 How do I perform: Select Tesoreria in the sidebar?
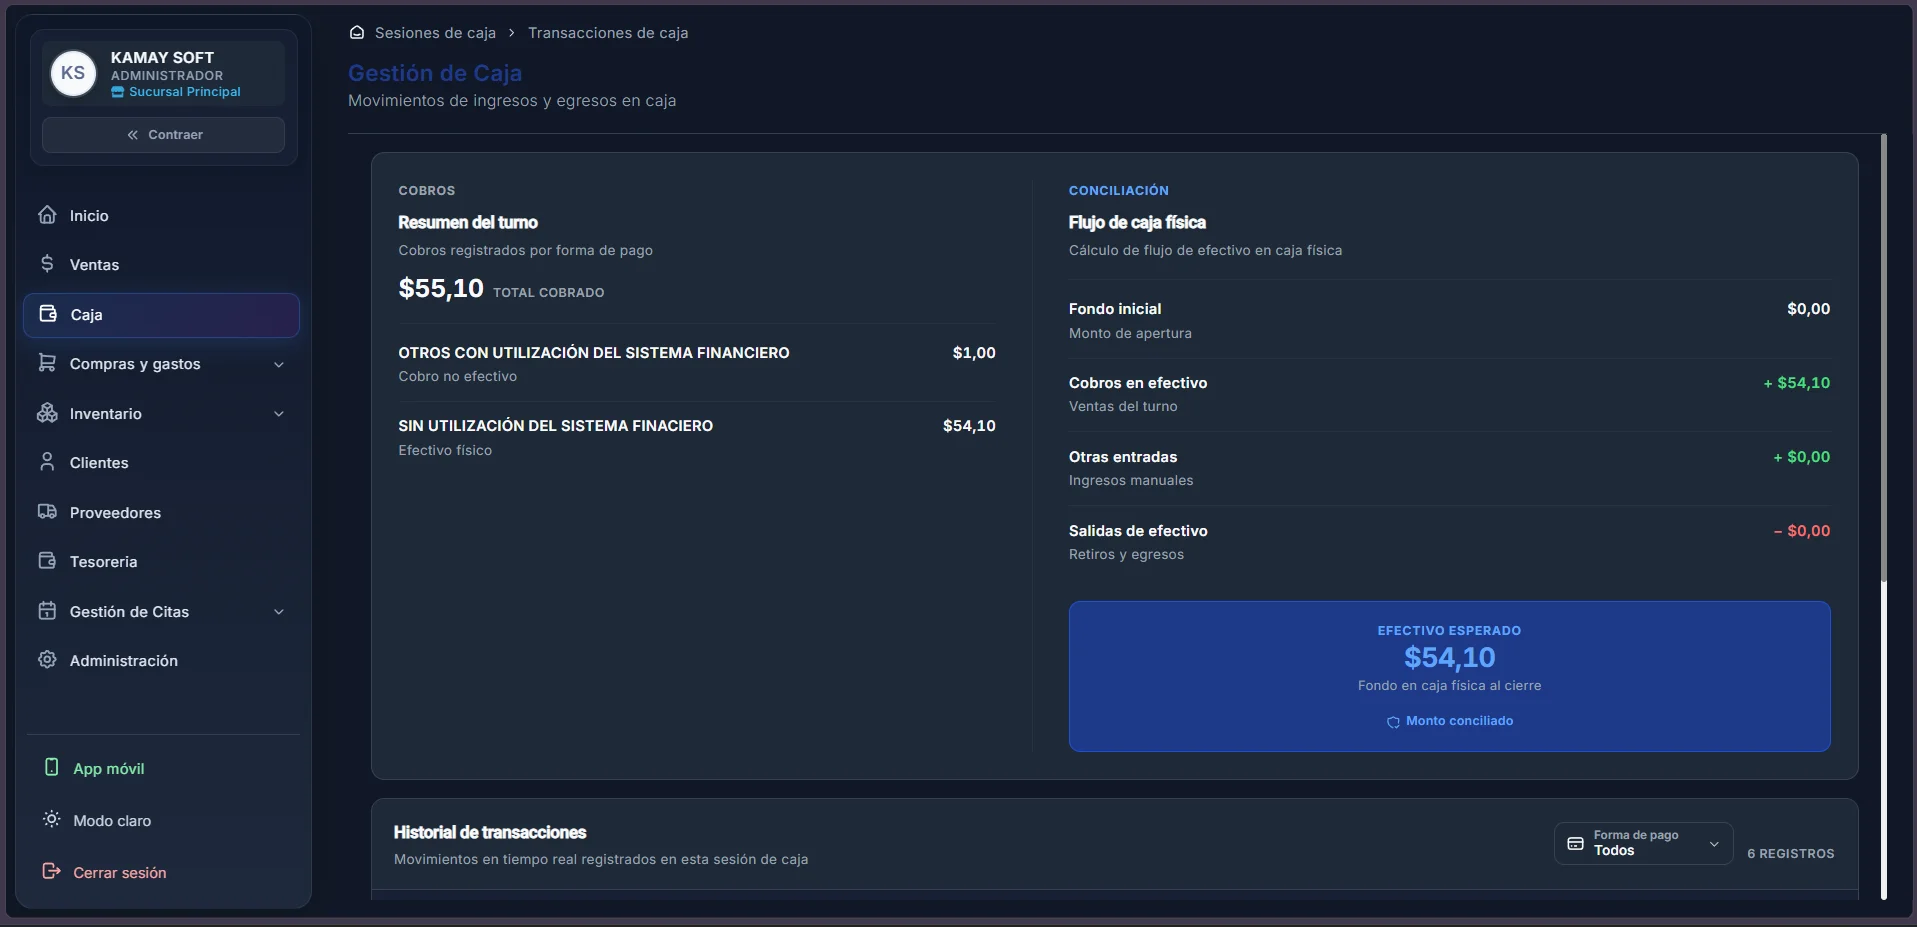[x=161, y=562]
